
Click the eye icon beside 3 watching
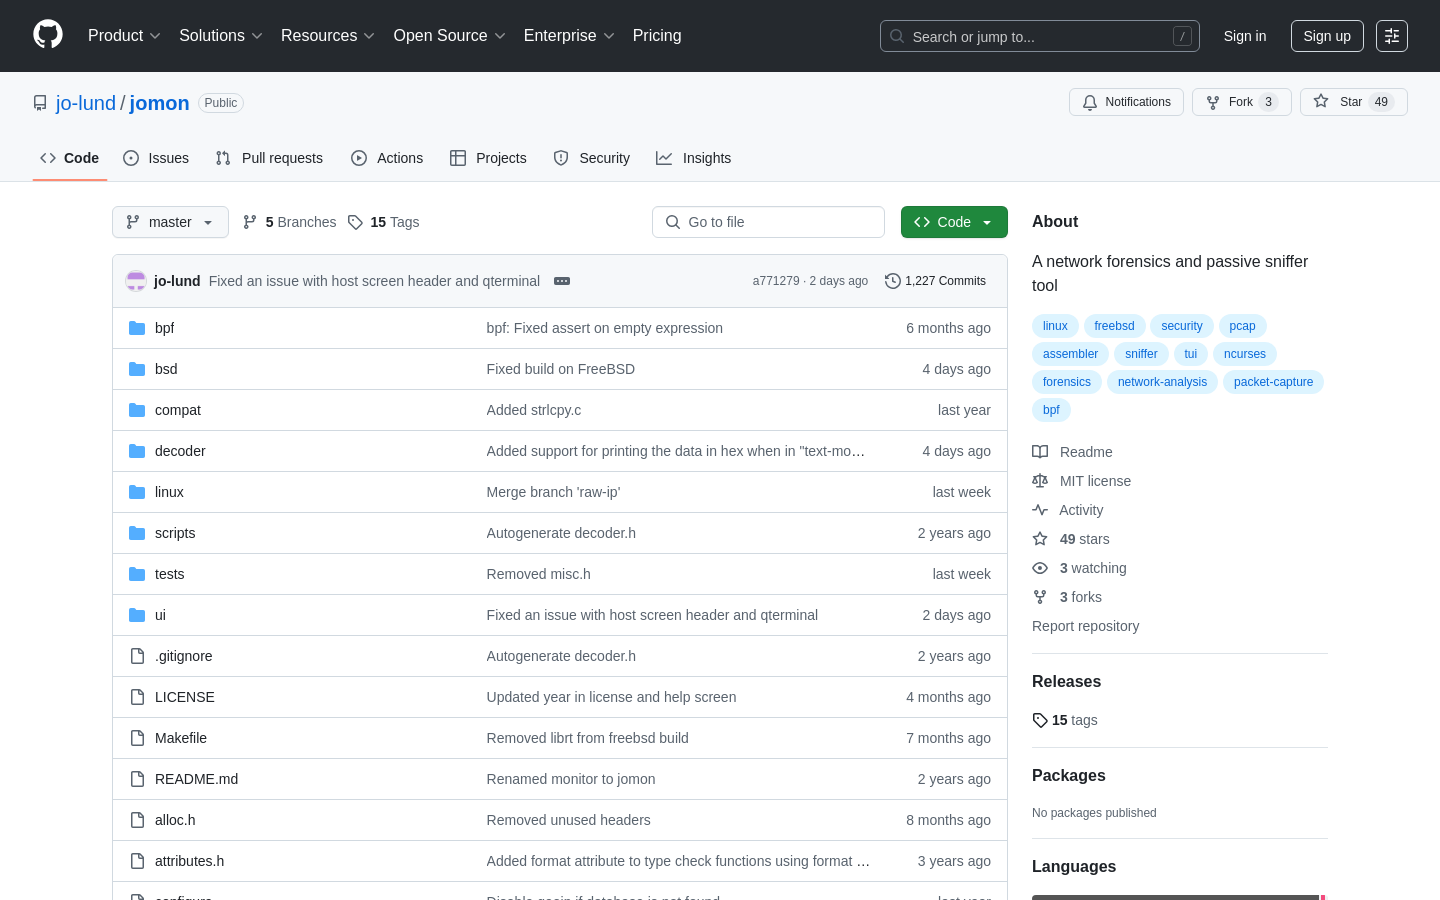[1040, 568]
